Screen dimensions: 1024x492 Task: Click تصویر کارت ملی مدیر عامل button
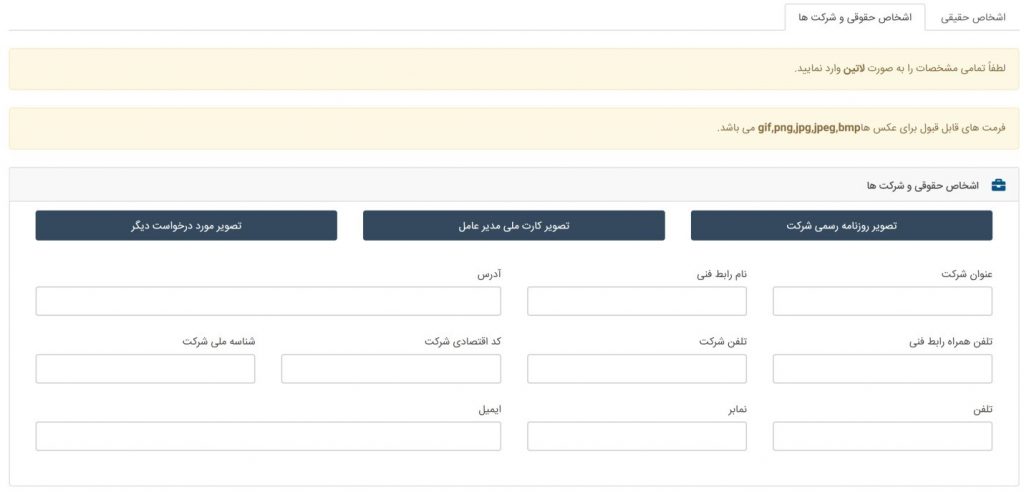click(514, 225)
